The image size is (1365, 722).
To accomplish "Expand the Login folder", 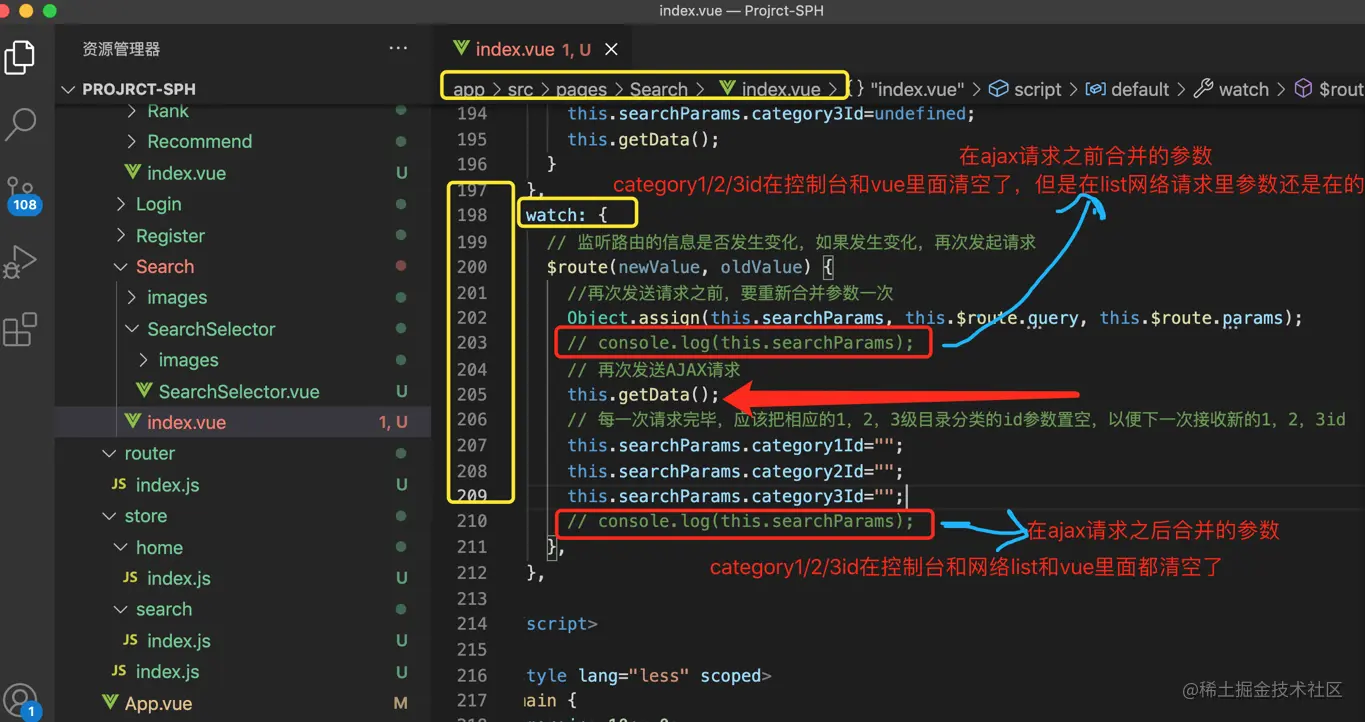I will click(x=122, y=204).
